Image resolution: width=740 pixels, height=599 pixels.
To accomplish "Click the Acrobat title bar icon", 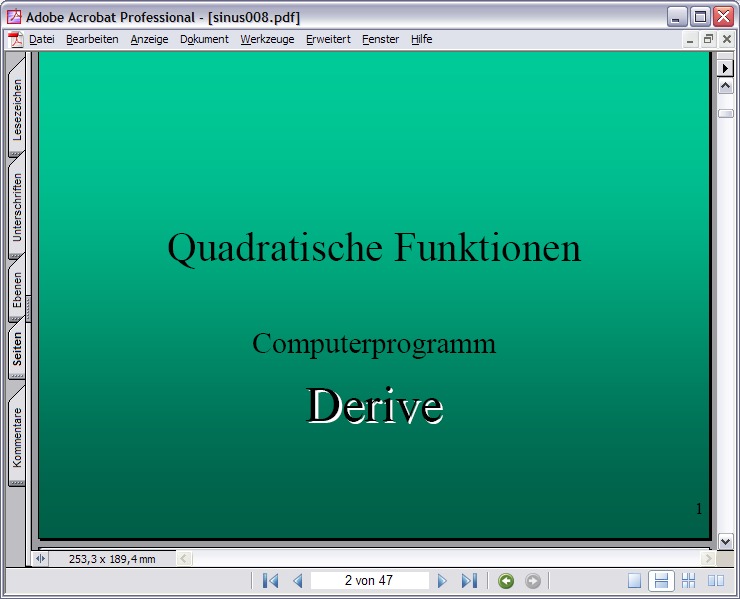I will coord(14,17).
